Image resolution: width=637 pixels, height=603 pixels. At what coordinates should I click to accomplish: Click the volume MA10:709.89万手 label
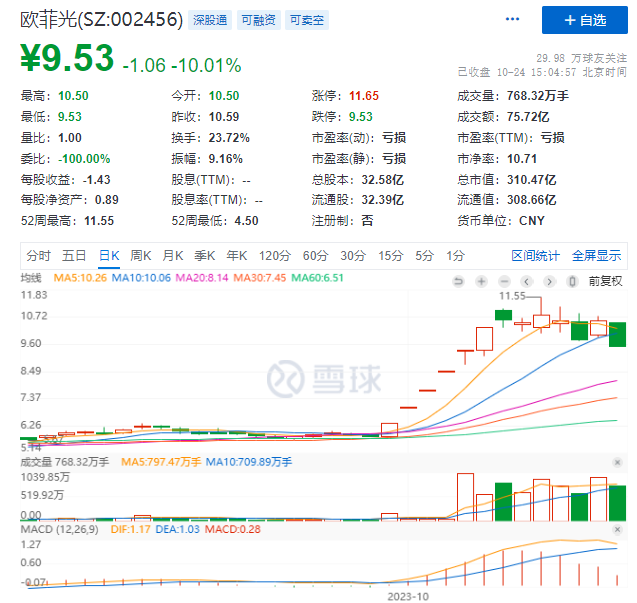coord(249,462)
